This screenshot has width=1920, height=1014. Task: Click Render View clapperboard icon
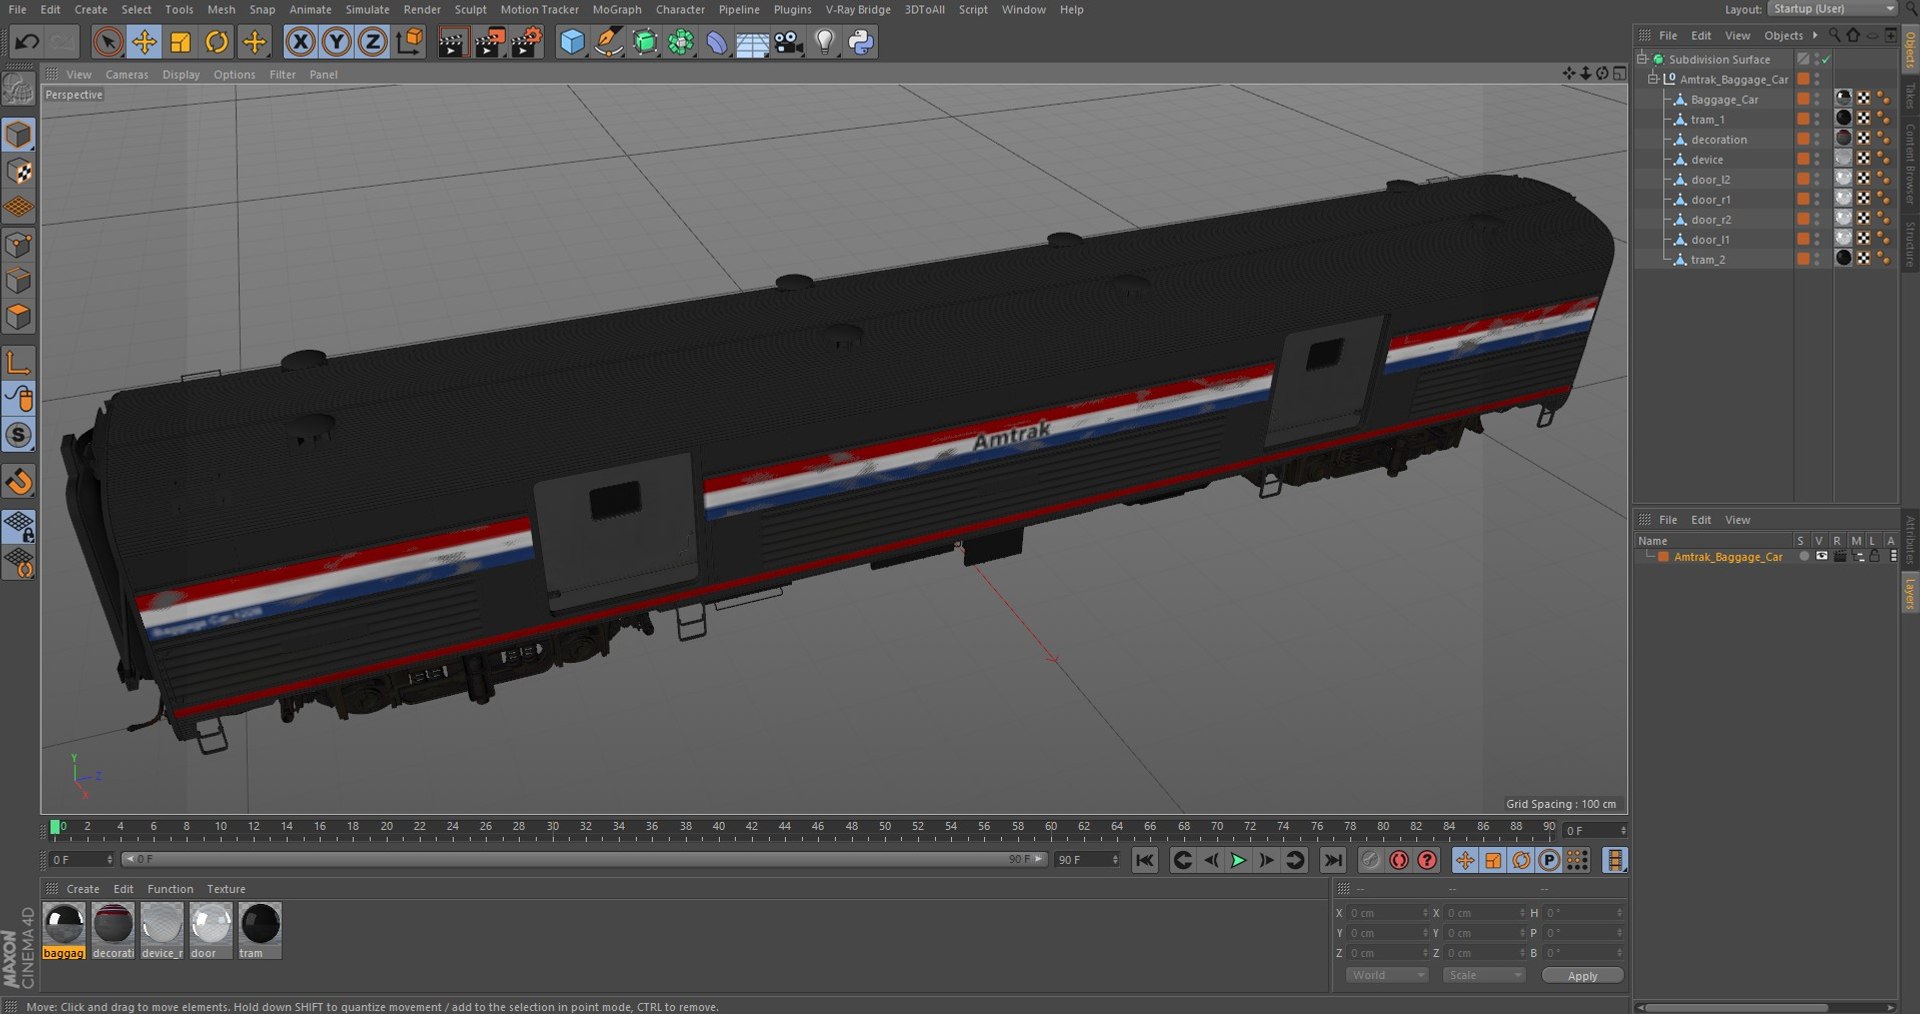pos(452,42)
